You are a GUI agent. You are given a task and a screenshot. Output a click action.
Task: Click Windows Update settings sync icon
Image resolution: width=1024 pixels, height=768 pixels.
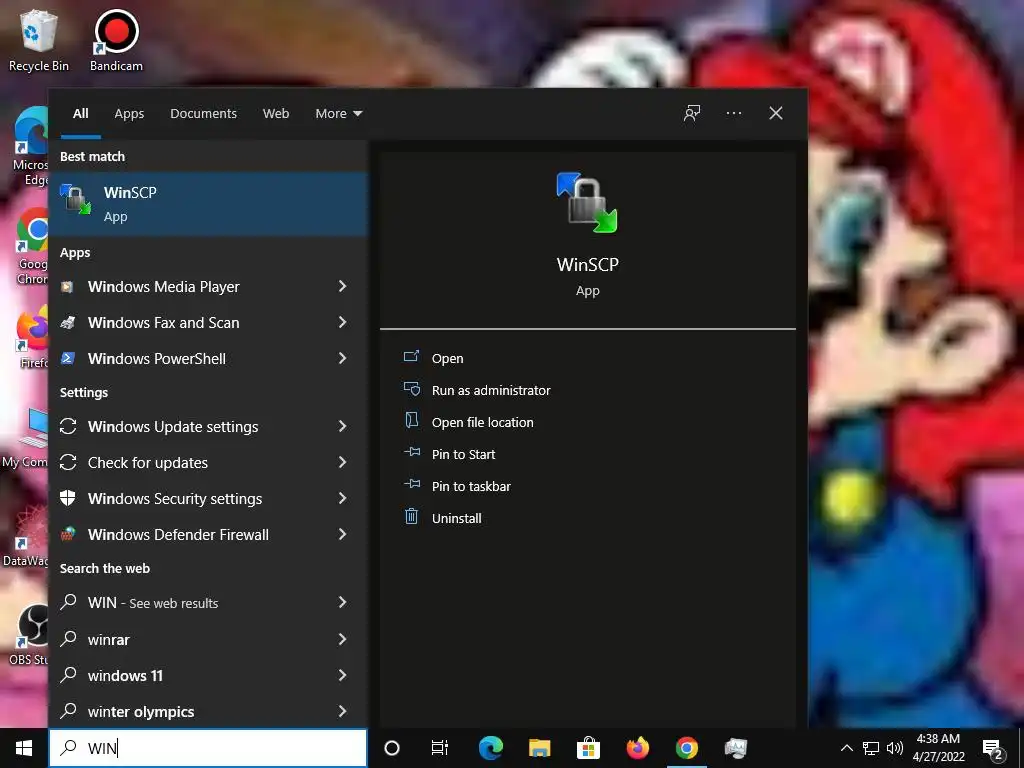pyautogui.click(x=68, y=426)
